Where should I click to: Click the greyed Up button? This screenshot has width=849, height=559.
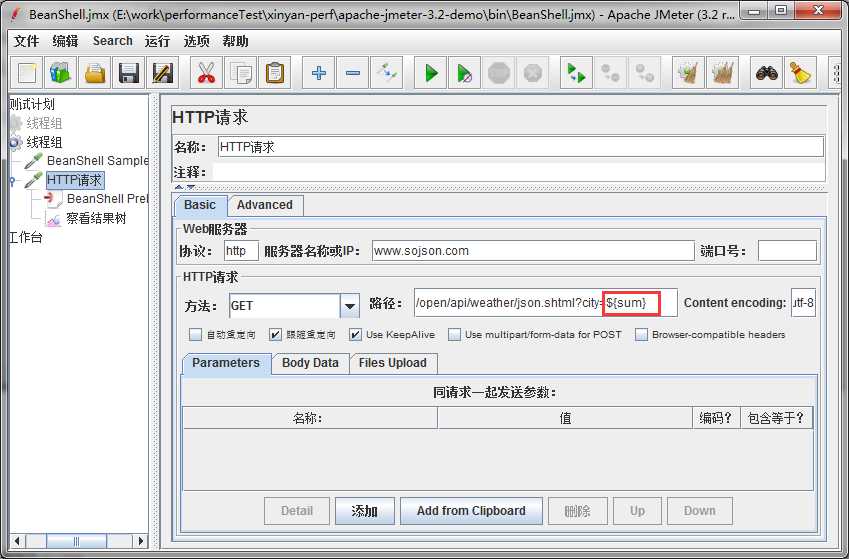tap(637, 511)
